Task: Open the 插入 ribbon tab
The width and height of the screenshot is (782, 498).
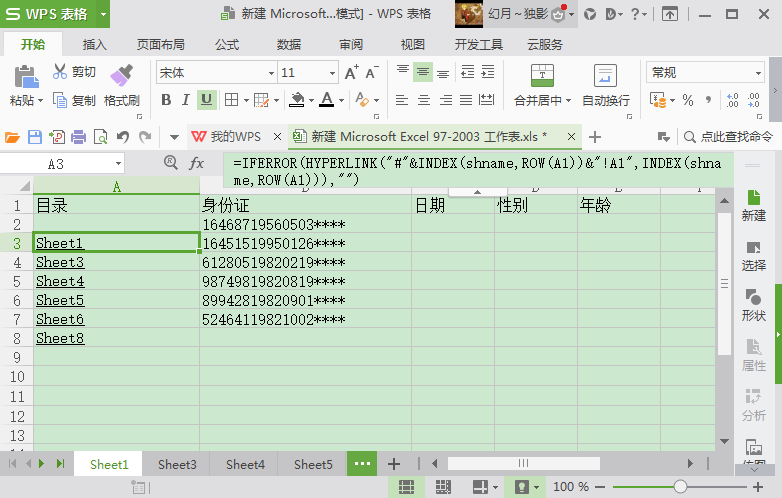Action: [x=94, y=45]
